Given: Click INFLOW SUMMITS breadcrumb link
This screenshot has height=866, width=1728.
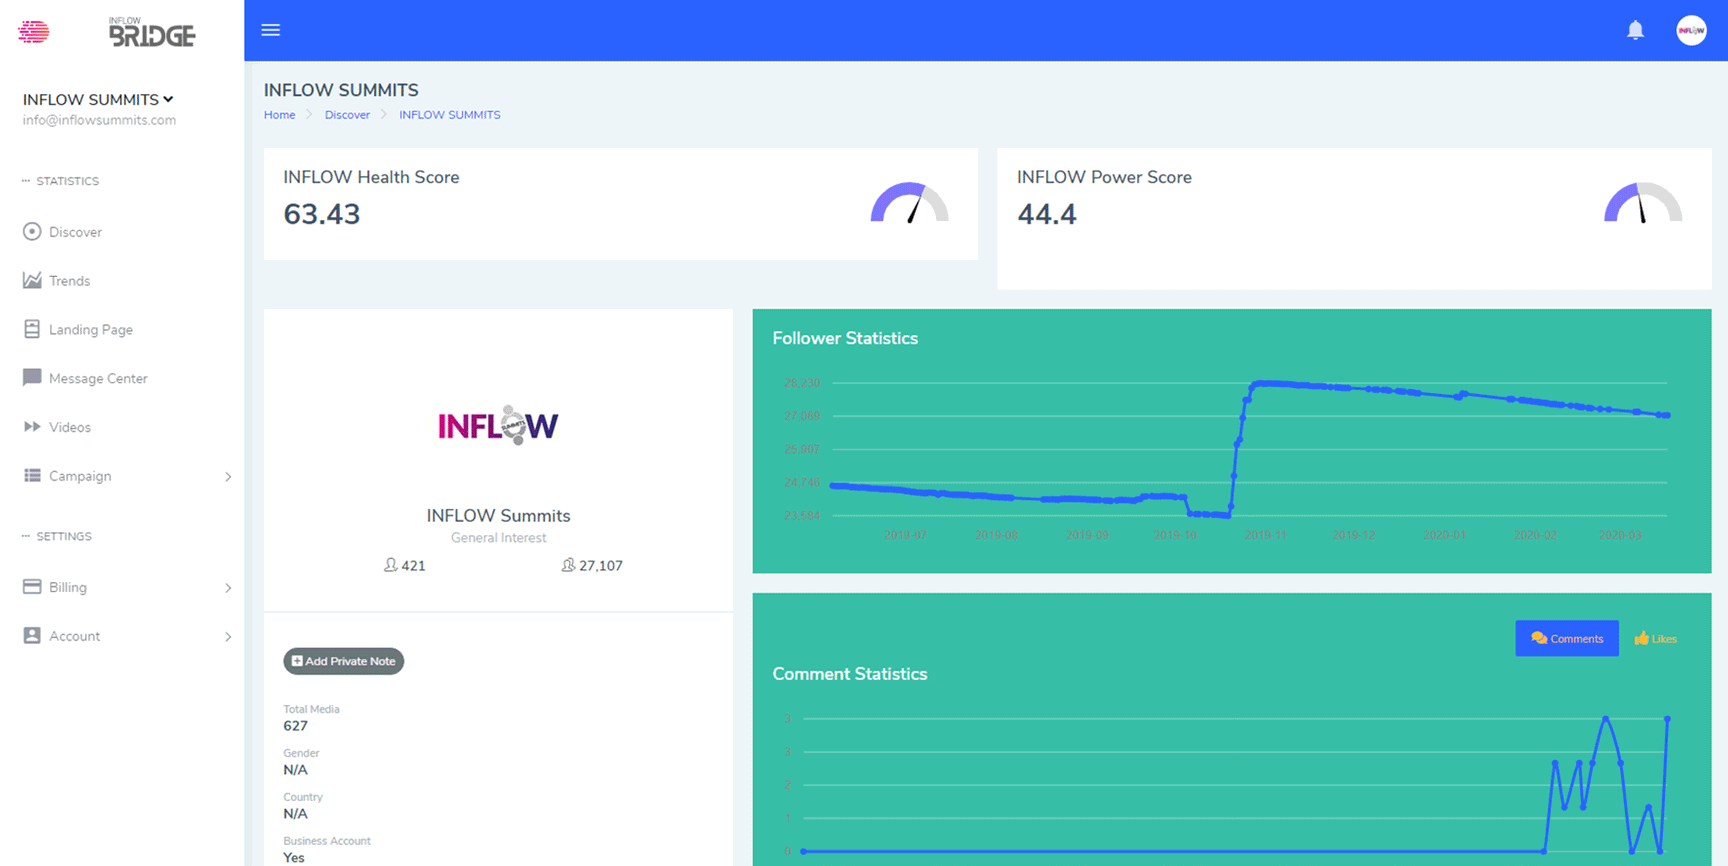Looking at the screenshot, I should click(x=450, y=115).
